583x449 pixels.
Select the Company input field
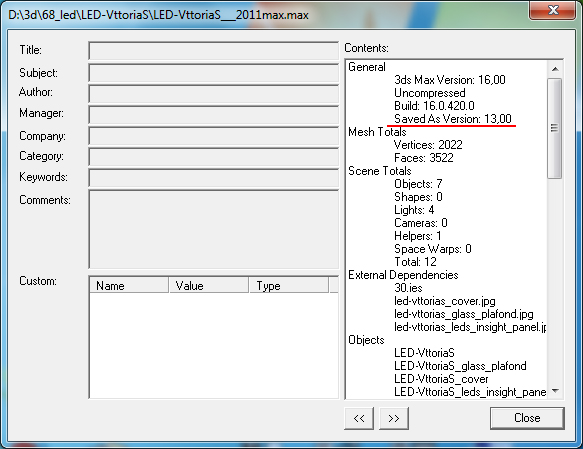tap(213, 136)
